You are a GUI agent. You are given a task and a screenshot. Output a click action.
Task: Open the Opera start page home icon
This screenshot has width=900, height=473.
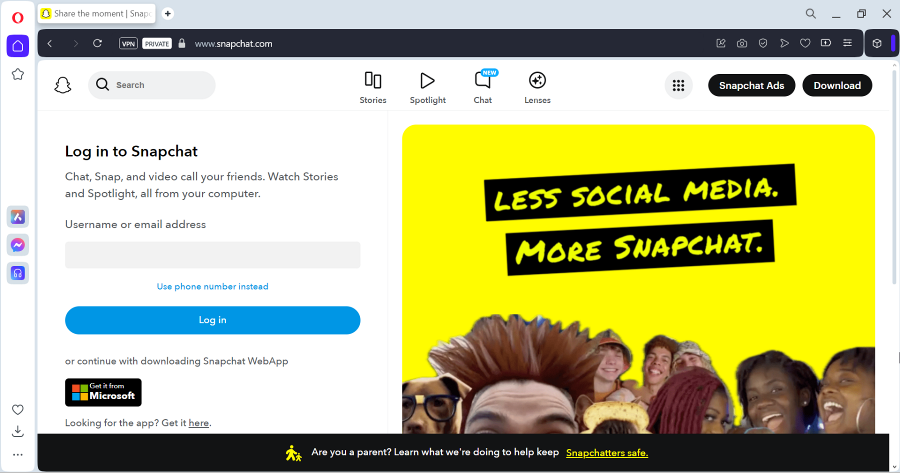tap(18, 46)
